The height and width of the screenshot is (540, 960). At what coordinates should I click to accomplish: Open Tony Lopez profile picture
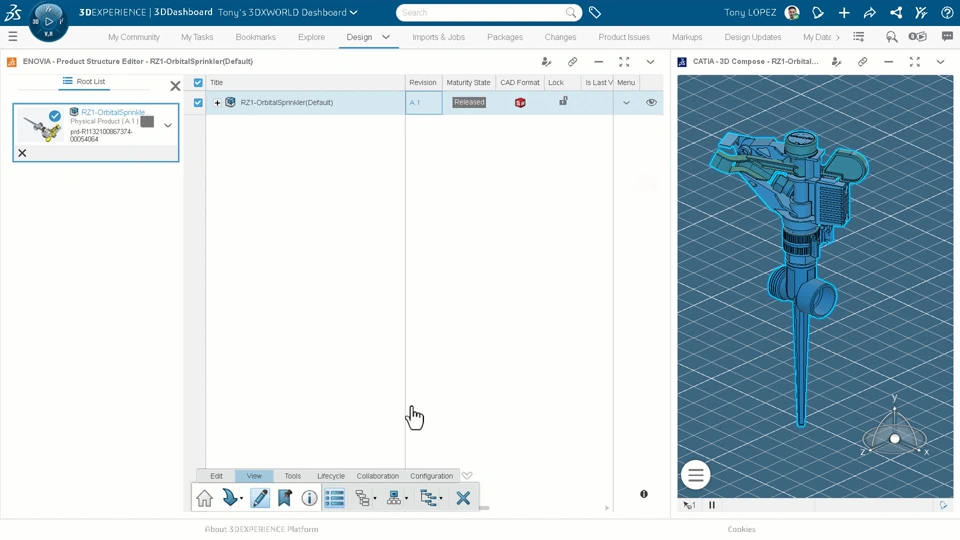pyautogui.click(x=792, y=12)
